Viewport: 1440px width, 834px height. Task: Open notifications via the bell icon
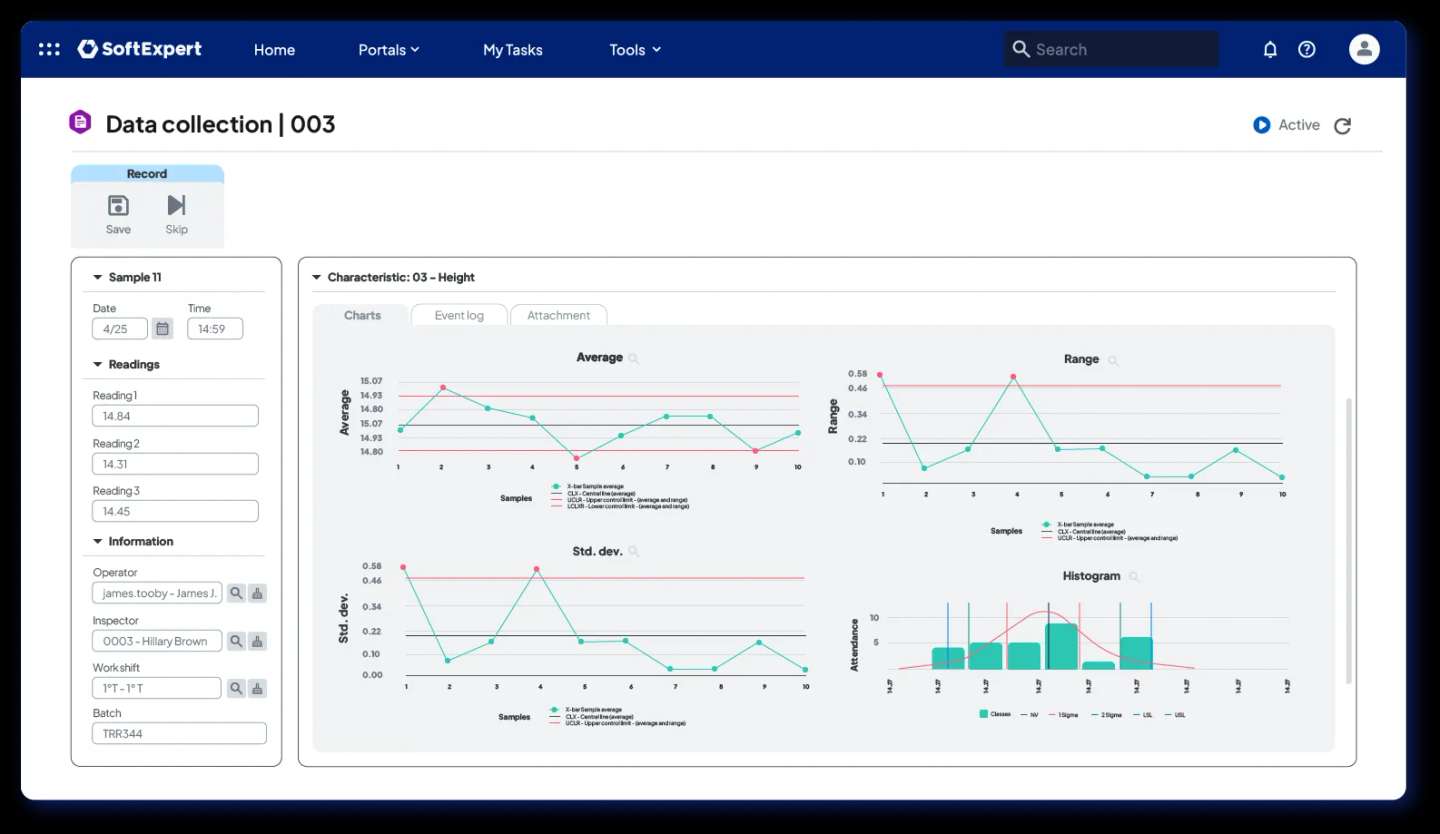pyautogui.click(x=1269, y=48)
